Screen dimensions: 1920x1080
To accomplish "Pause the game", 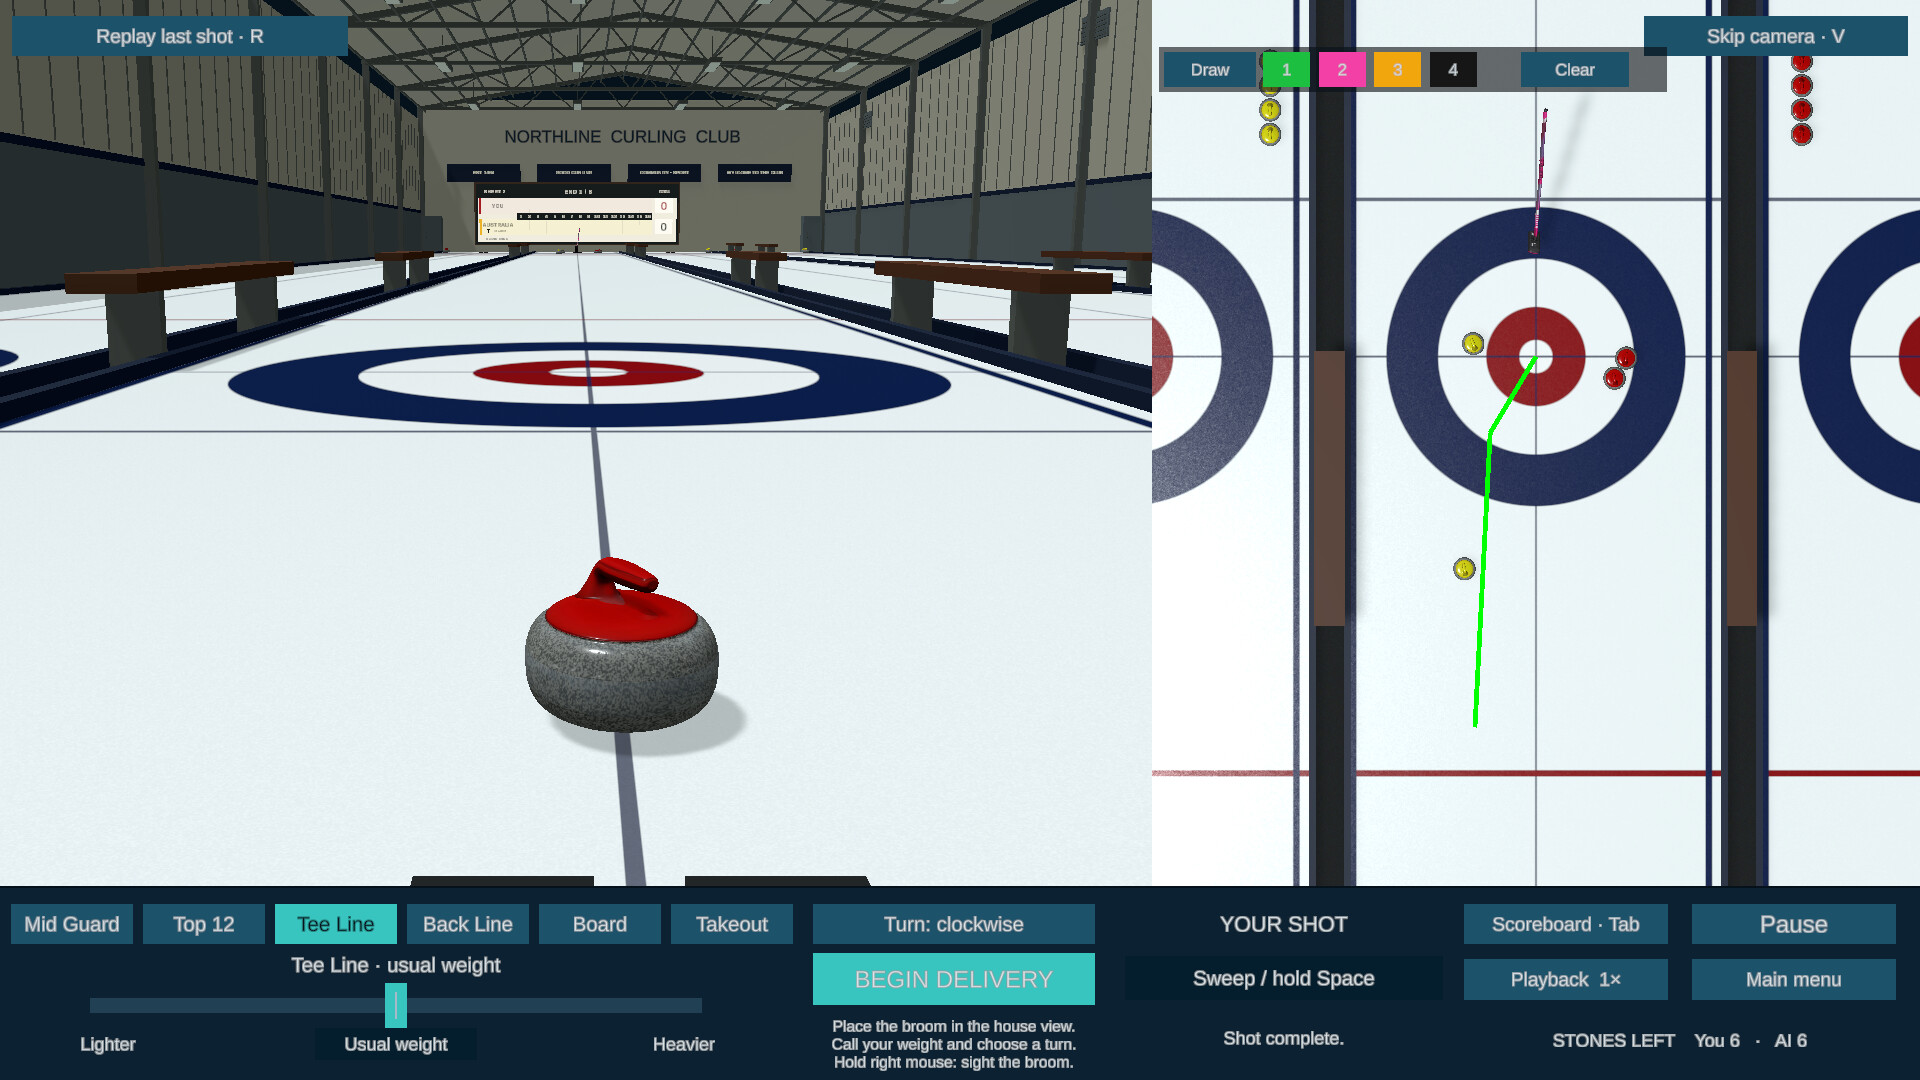I will pyautogui.click(x=1794, y=924).
